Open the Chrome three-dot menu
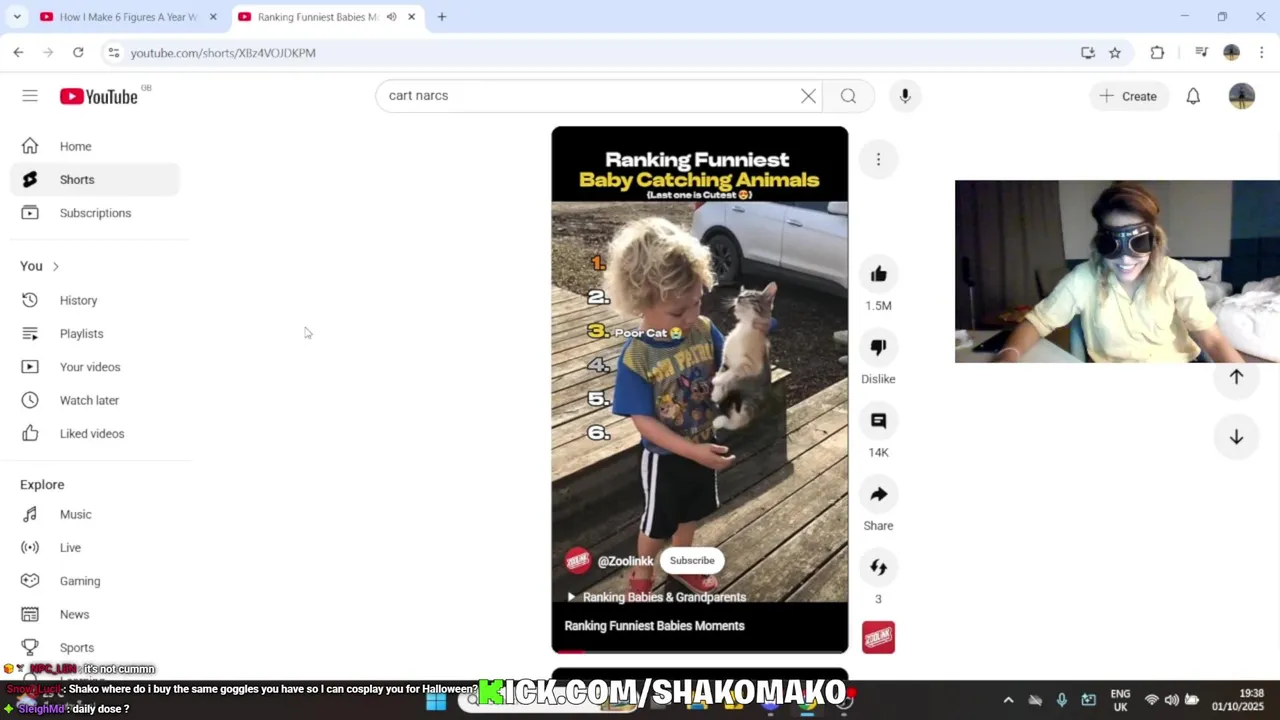 tap(1262, 52)
